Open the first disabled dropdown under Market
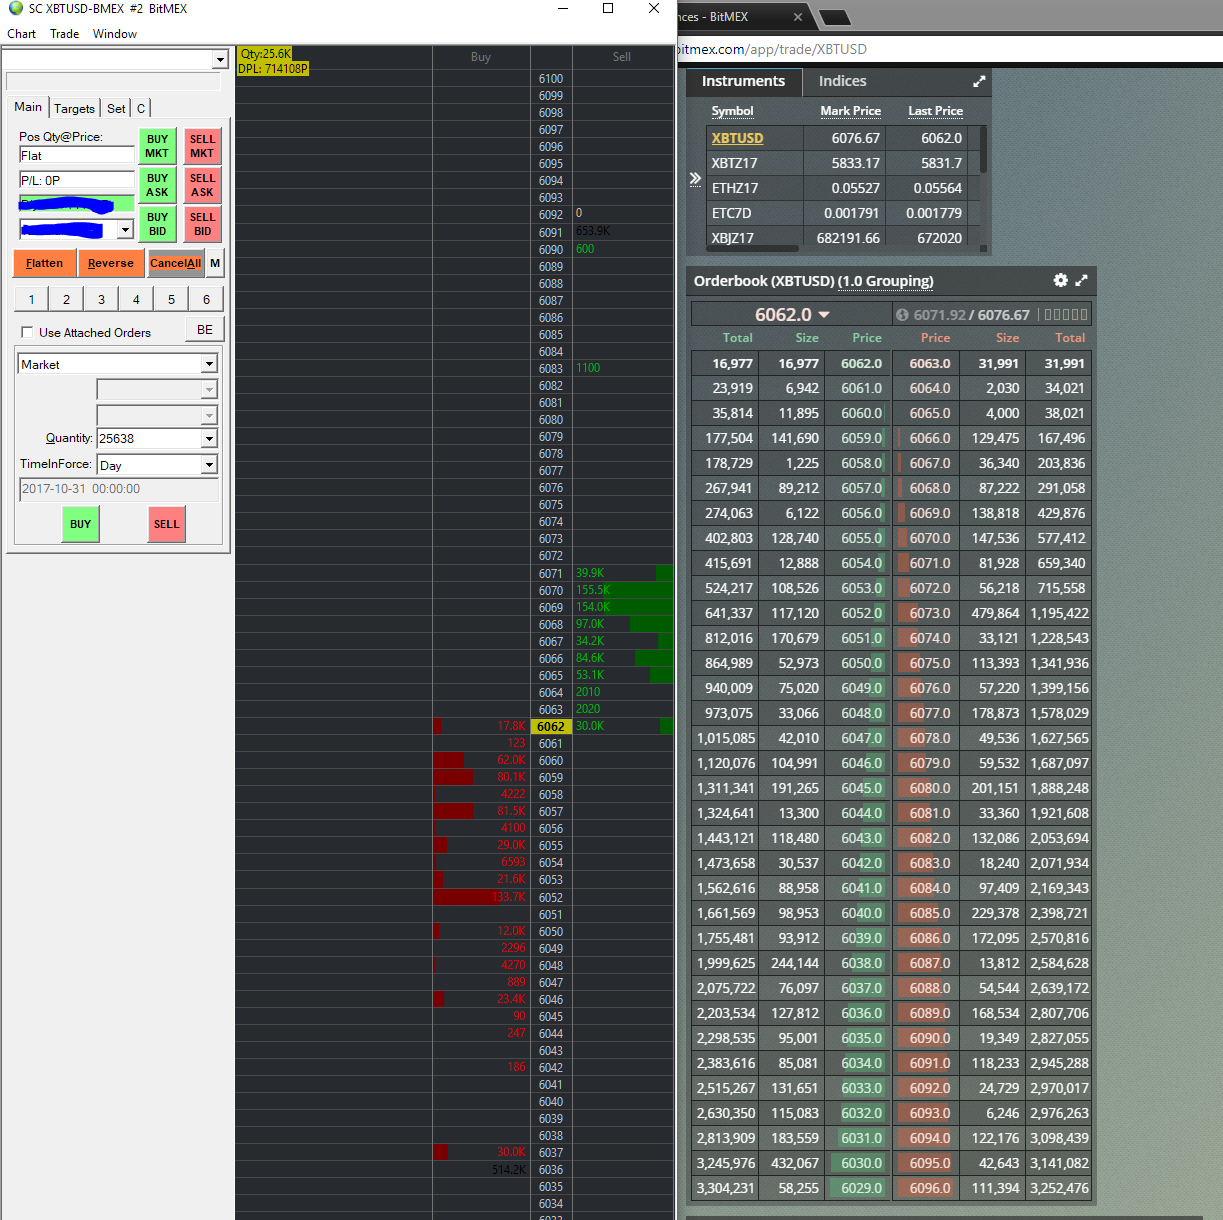Screen dimensions: 1223x1220 [209, 390]
